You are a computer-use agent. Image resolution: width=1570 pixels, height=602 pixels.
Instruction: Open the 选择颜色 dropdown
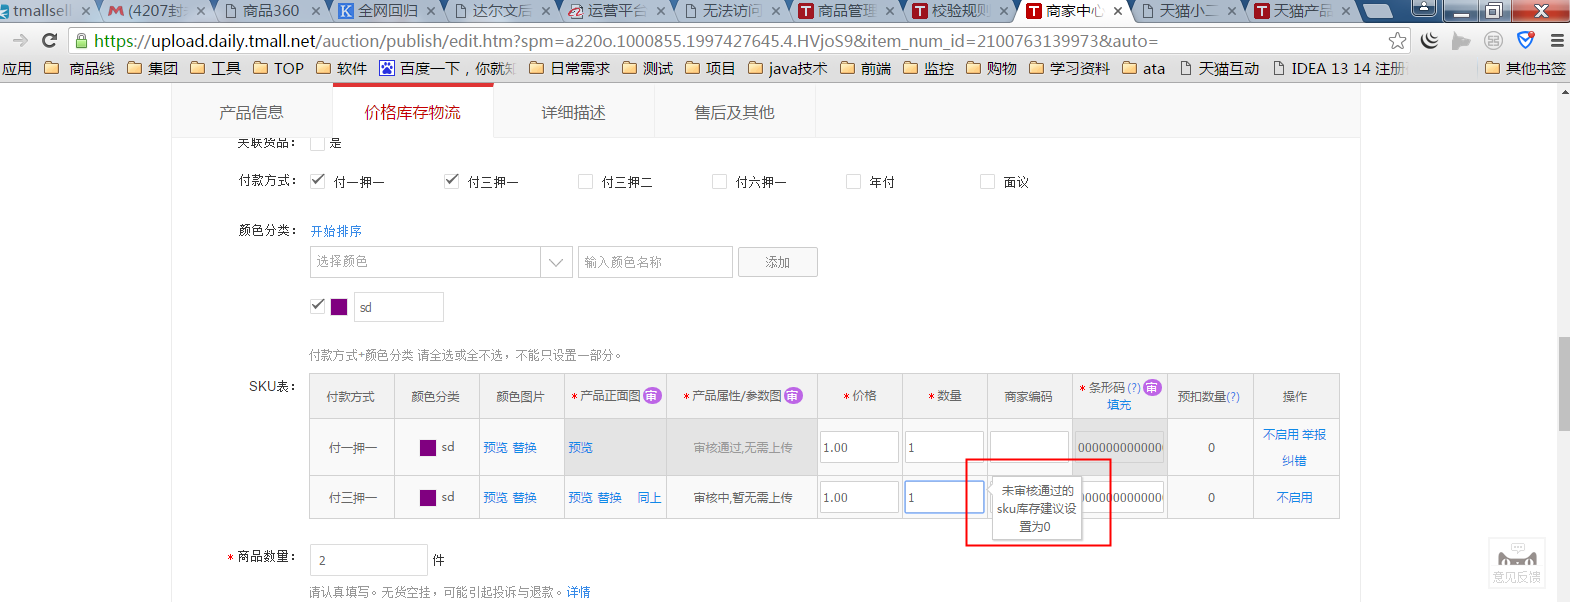point(441,262)
